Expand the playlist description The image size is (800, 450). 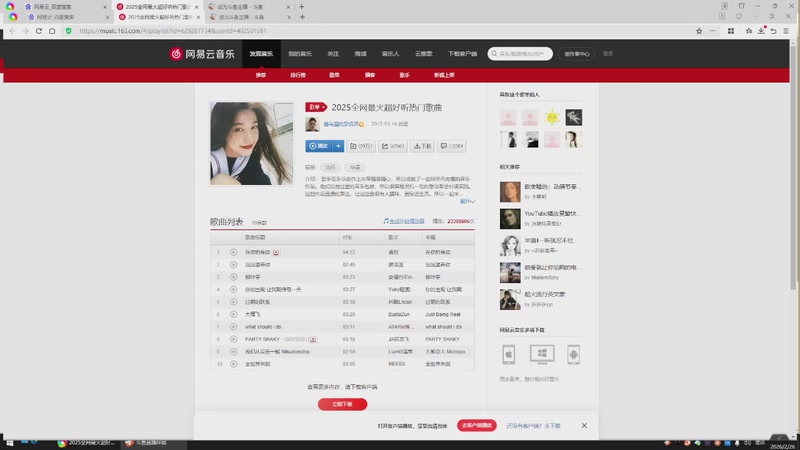pyautogui.click(x=467, y=202)
